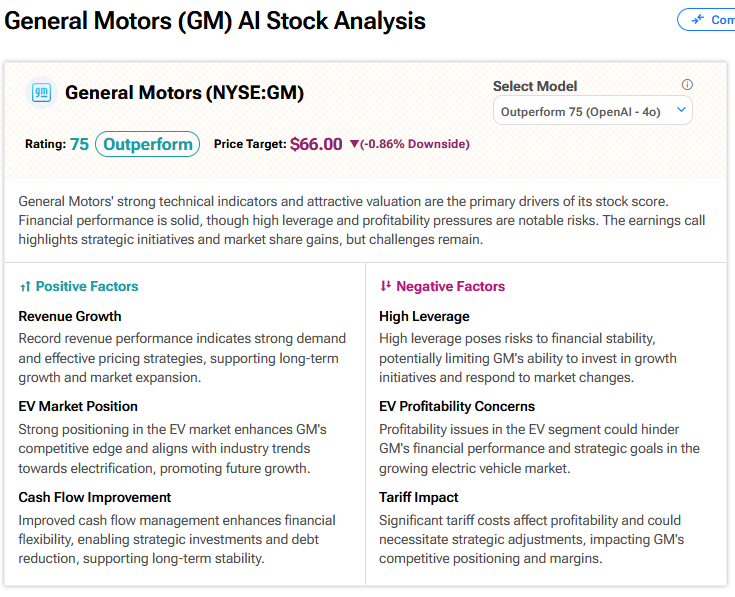Open the Select Model dropdown

[x=593, y=111]
